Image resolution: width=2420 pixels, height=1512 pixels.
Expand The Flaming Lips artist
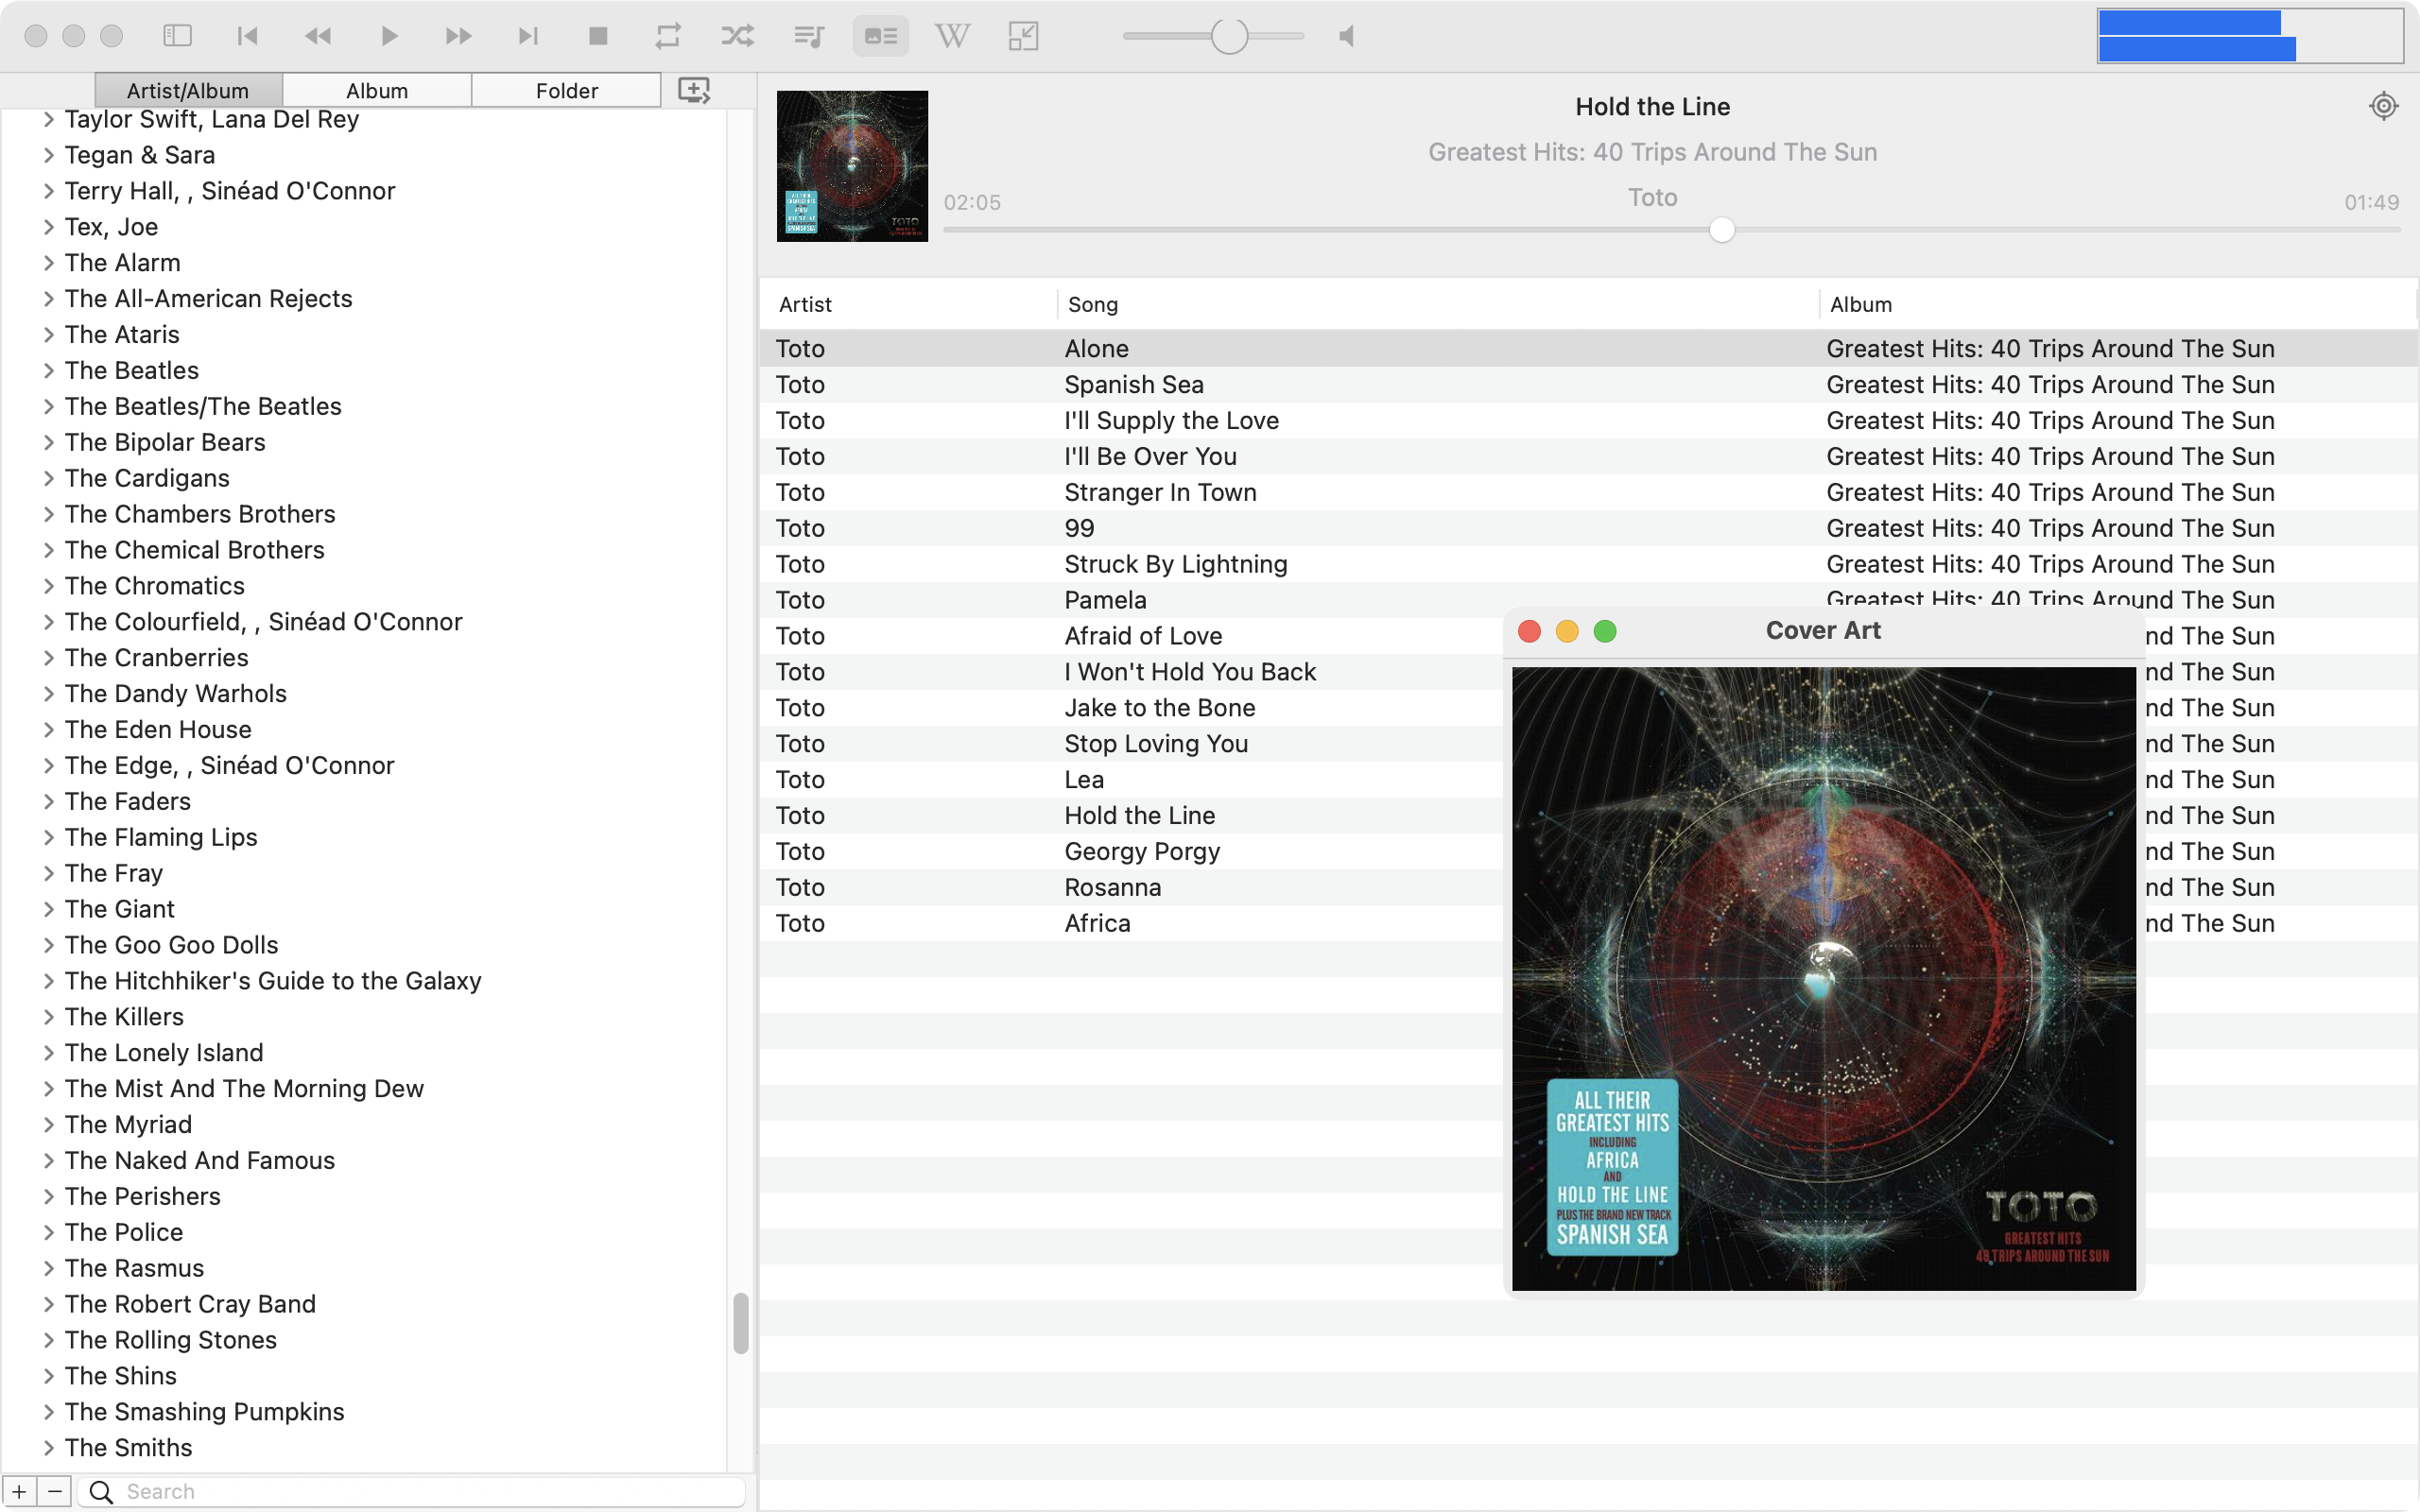48,838
